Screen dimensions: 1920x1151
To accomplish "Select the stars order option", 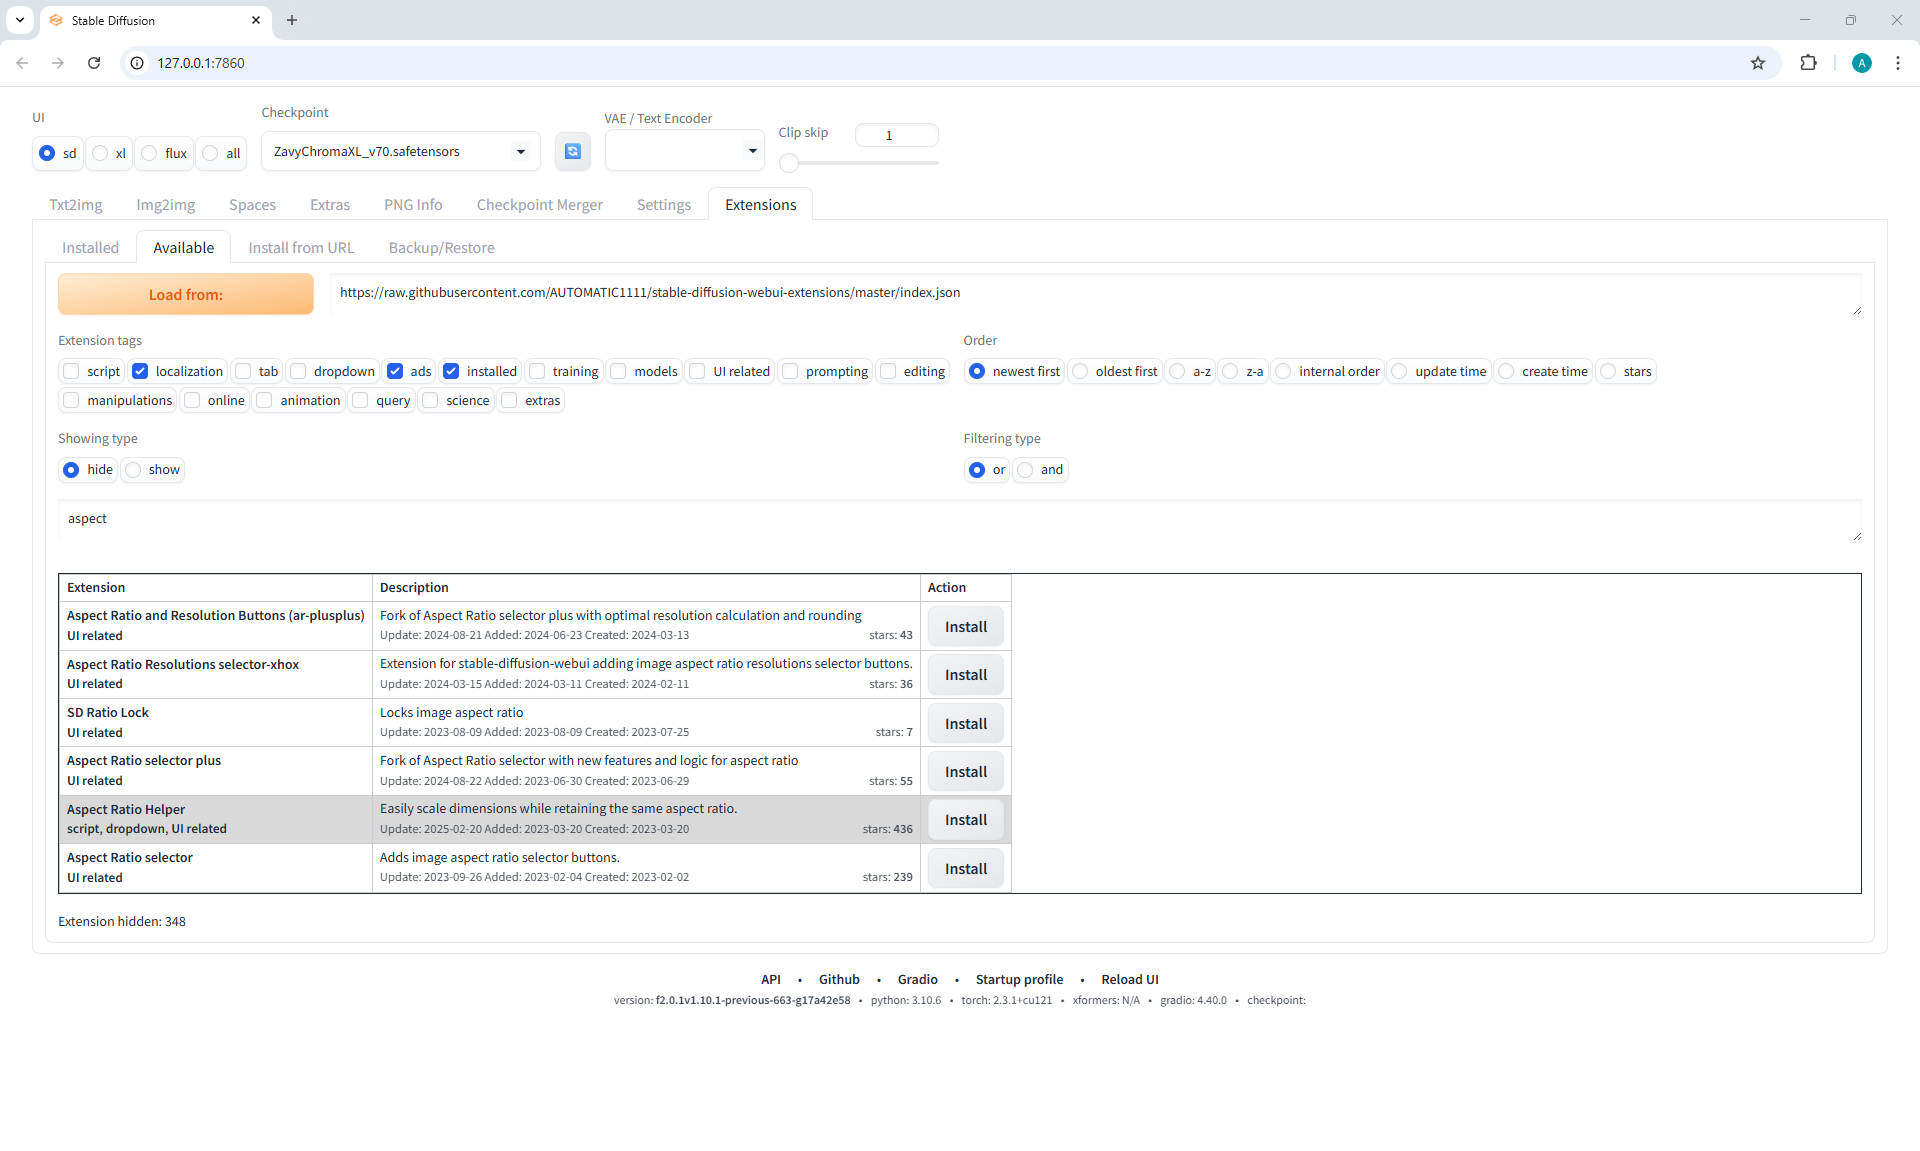I will (x=1609, y=371).
